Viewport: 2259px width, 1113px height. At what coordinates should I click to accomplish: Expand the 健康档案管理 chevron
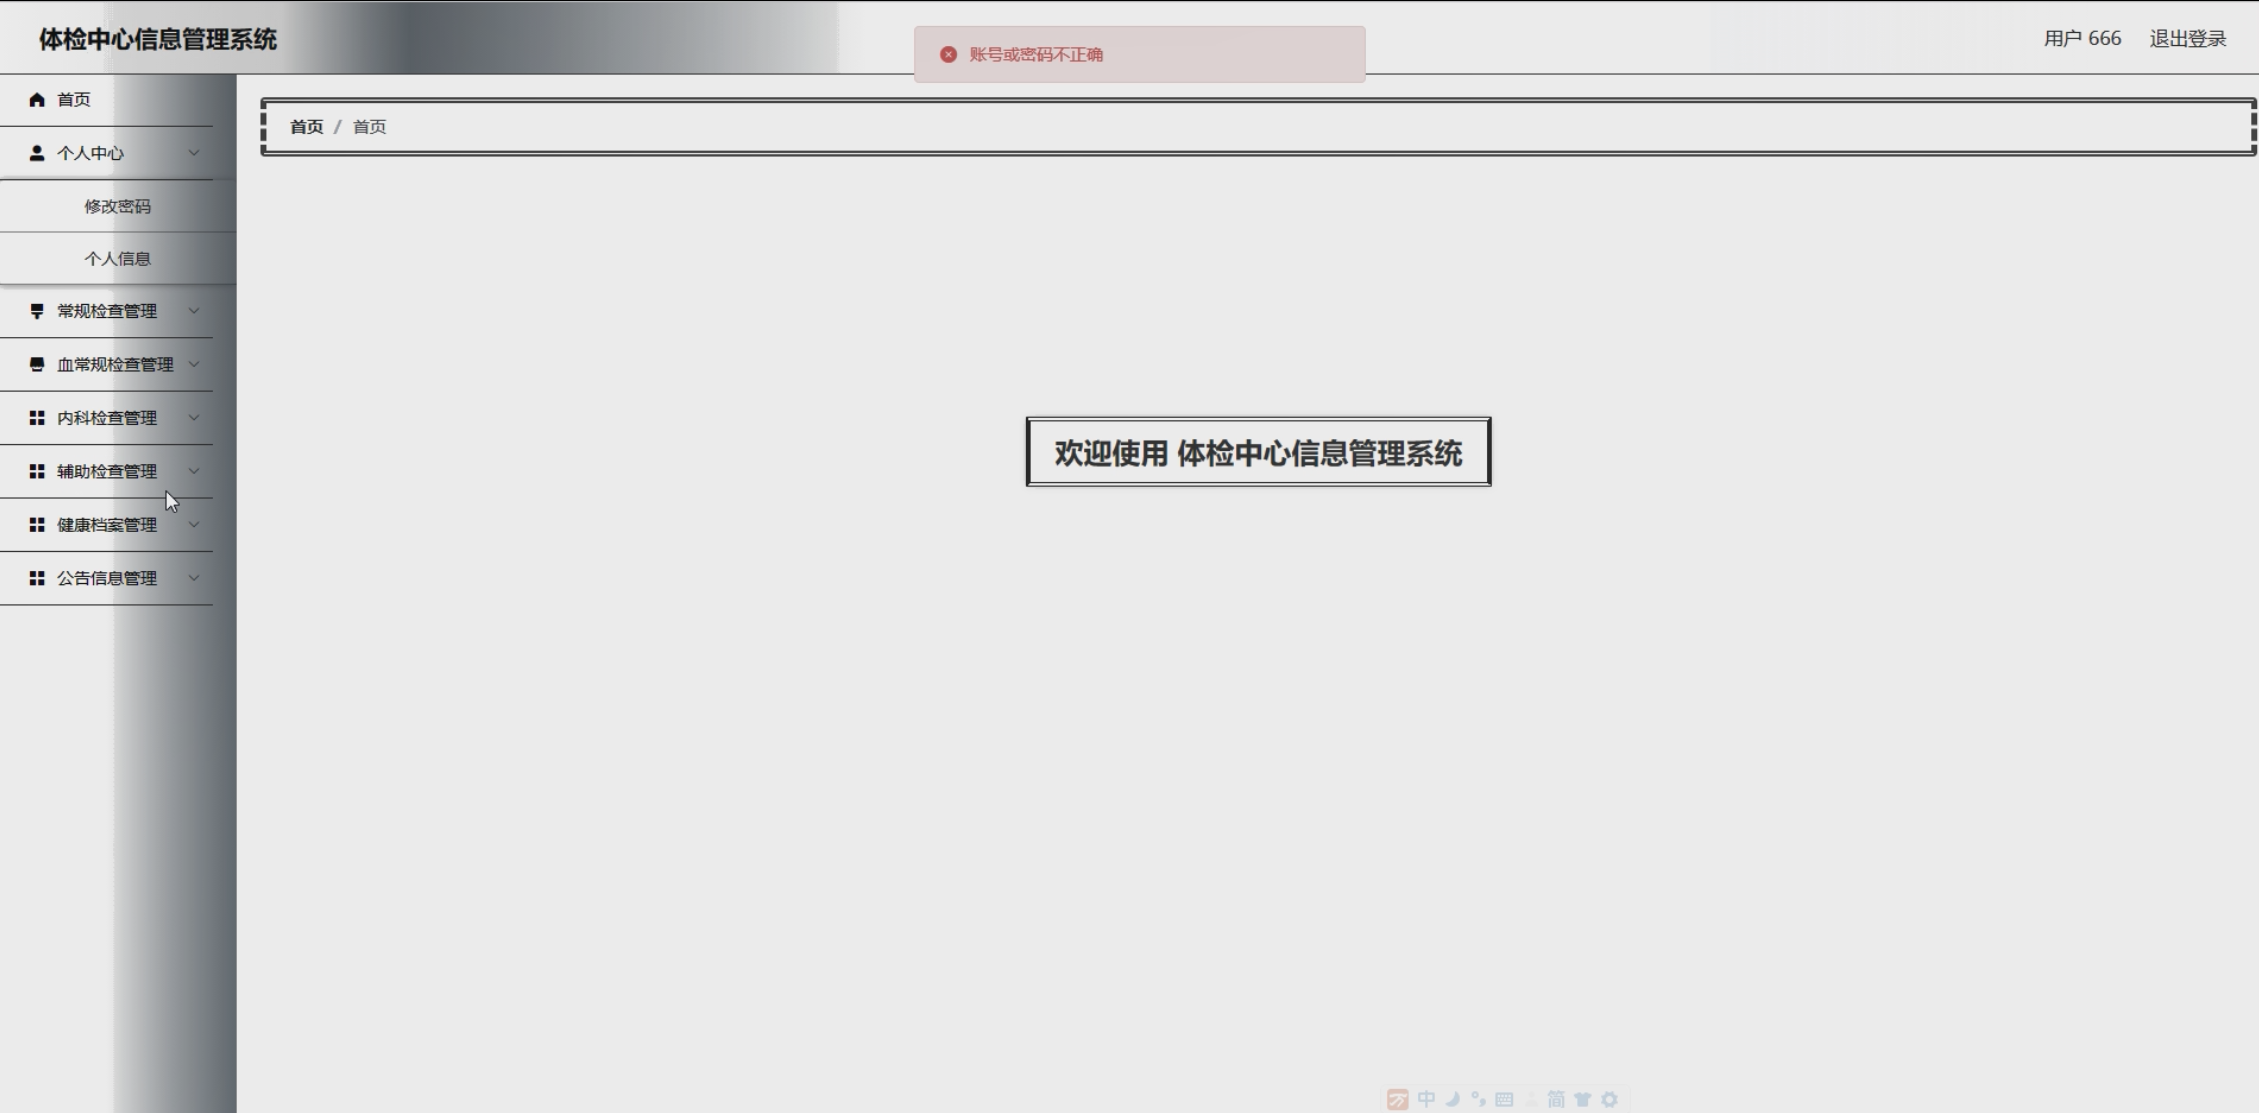click(194, 525)
